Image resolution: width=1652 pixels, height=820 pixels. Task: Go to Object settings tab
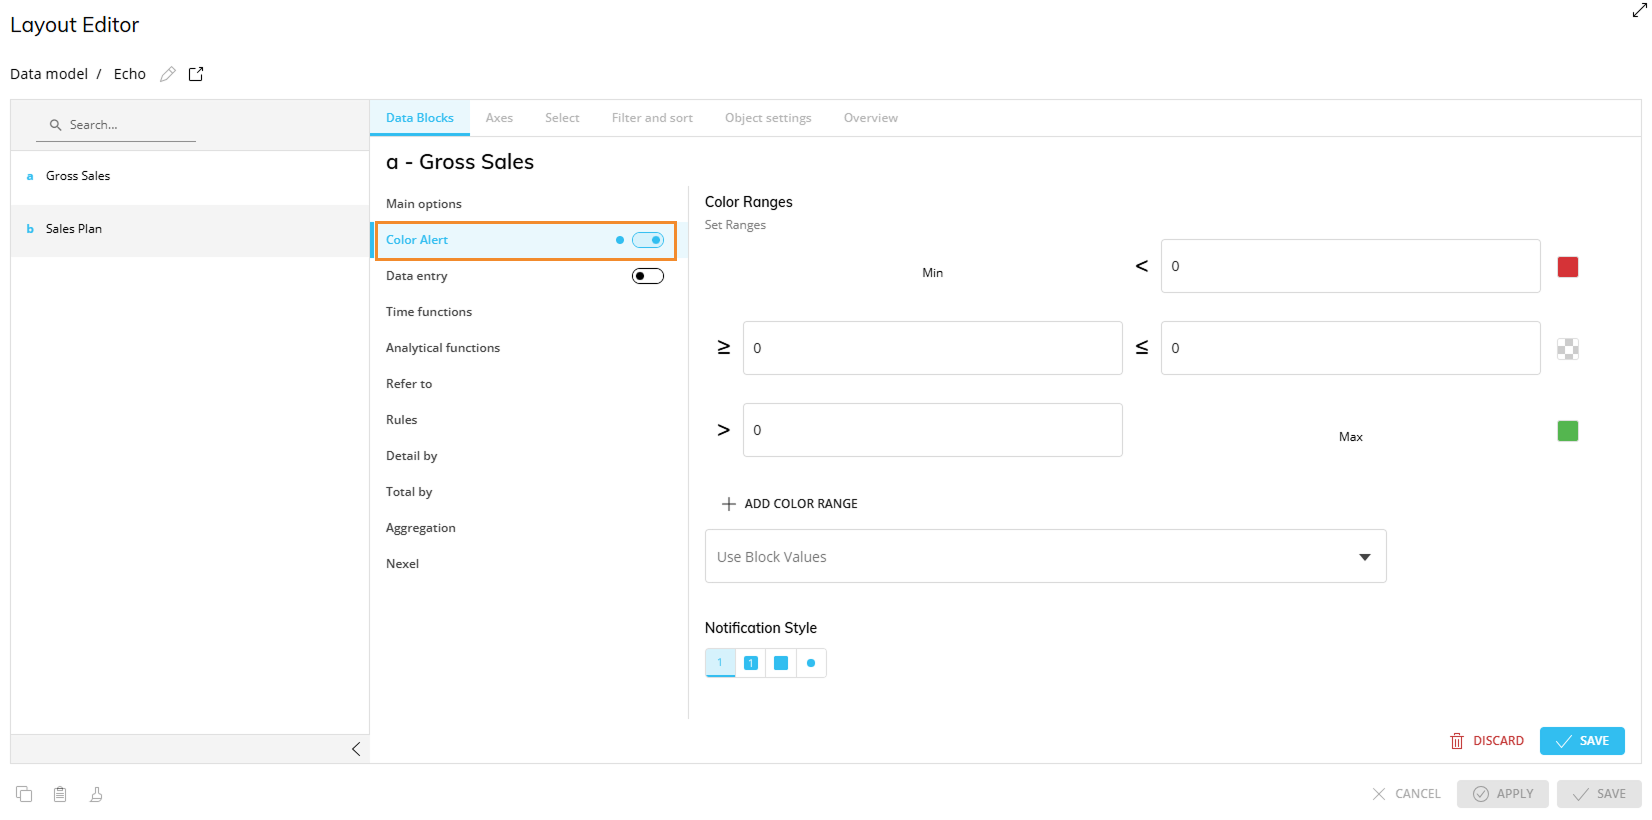[x=768, y=118]
